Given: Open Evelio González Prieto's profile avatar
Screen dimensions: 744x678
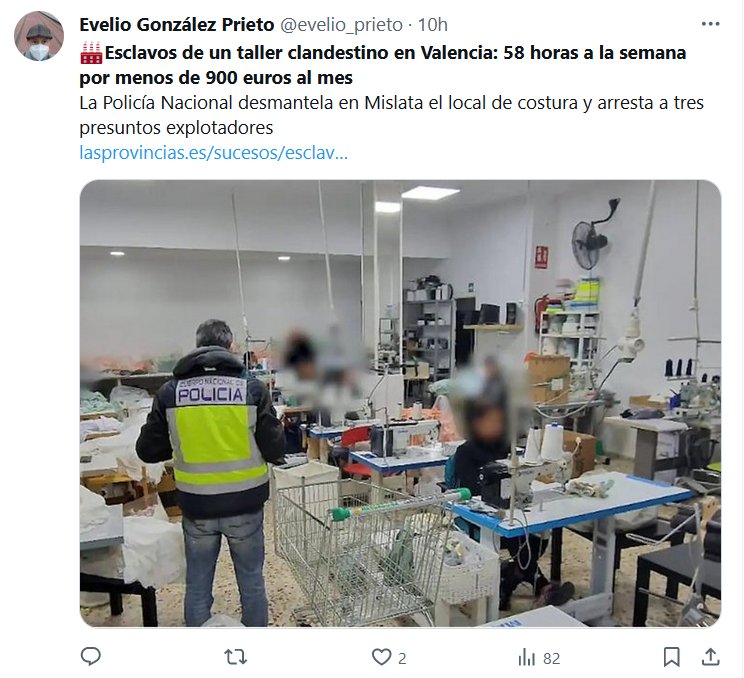Looking at the screenshot, I should [39, 36].
